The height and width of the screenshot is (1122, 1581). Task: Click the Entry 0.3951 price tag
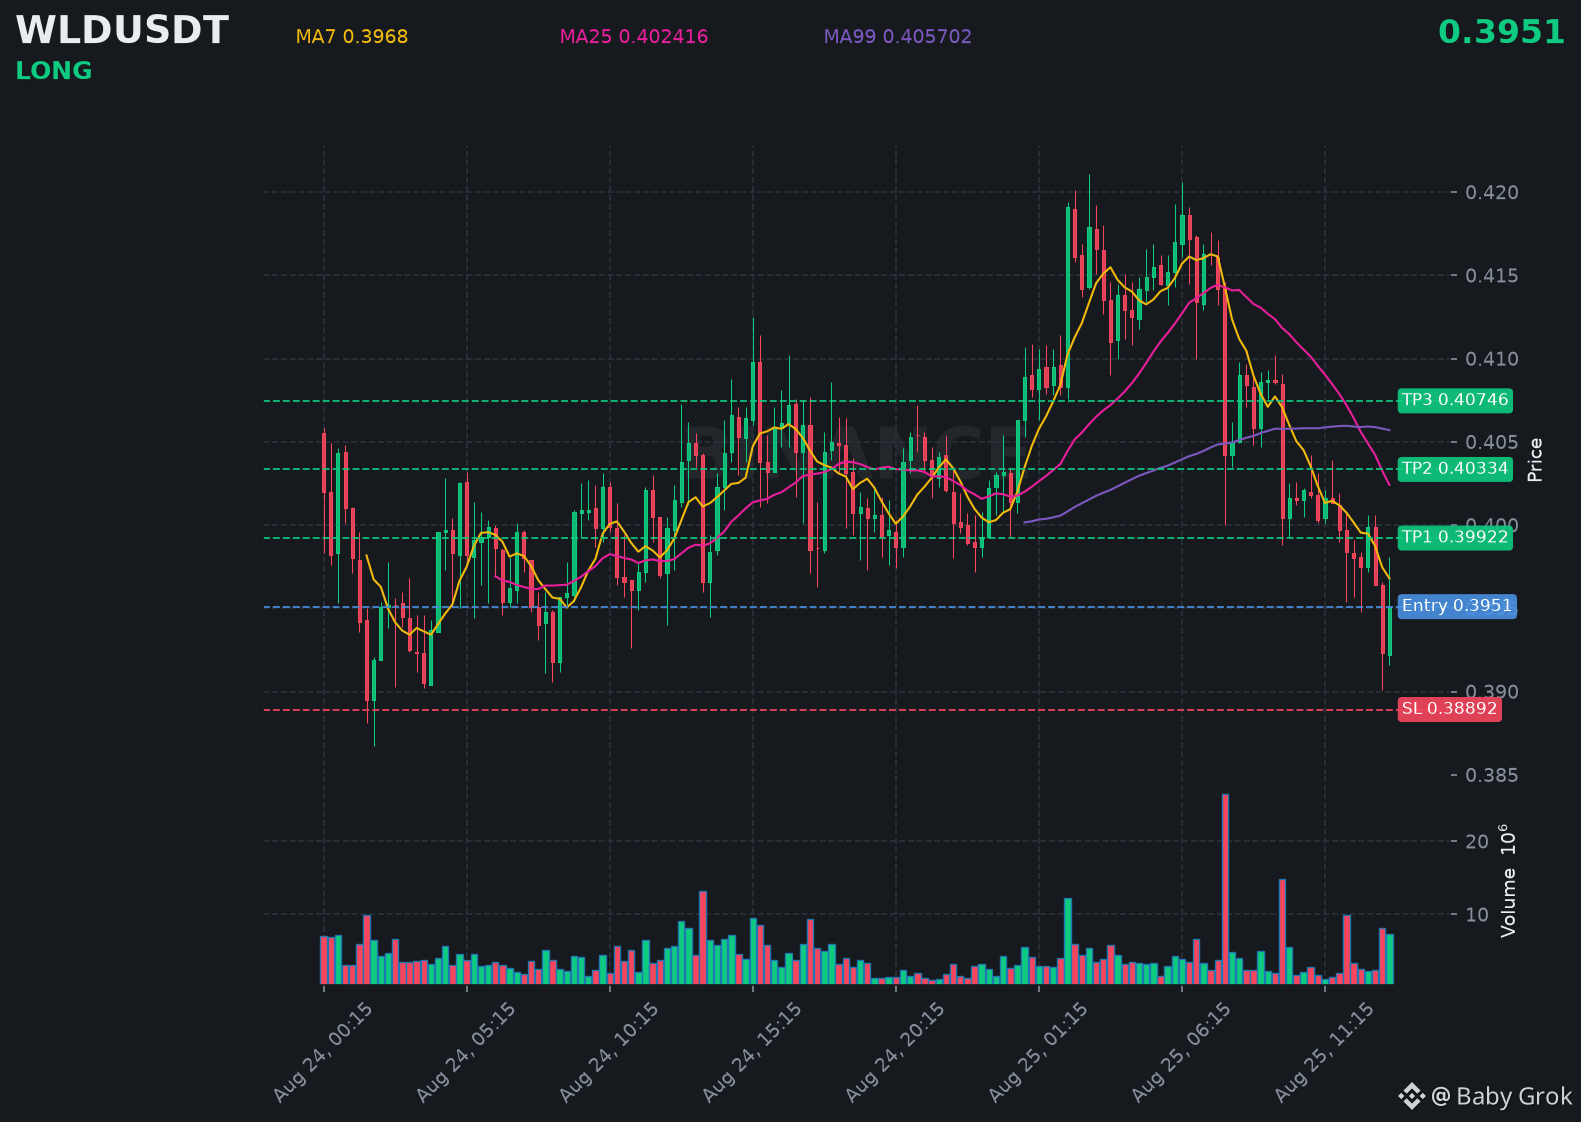coord(1457,606)
